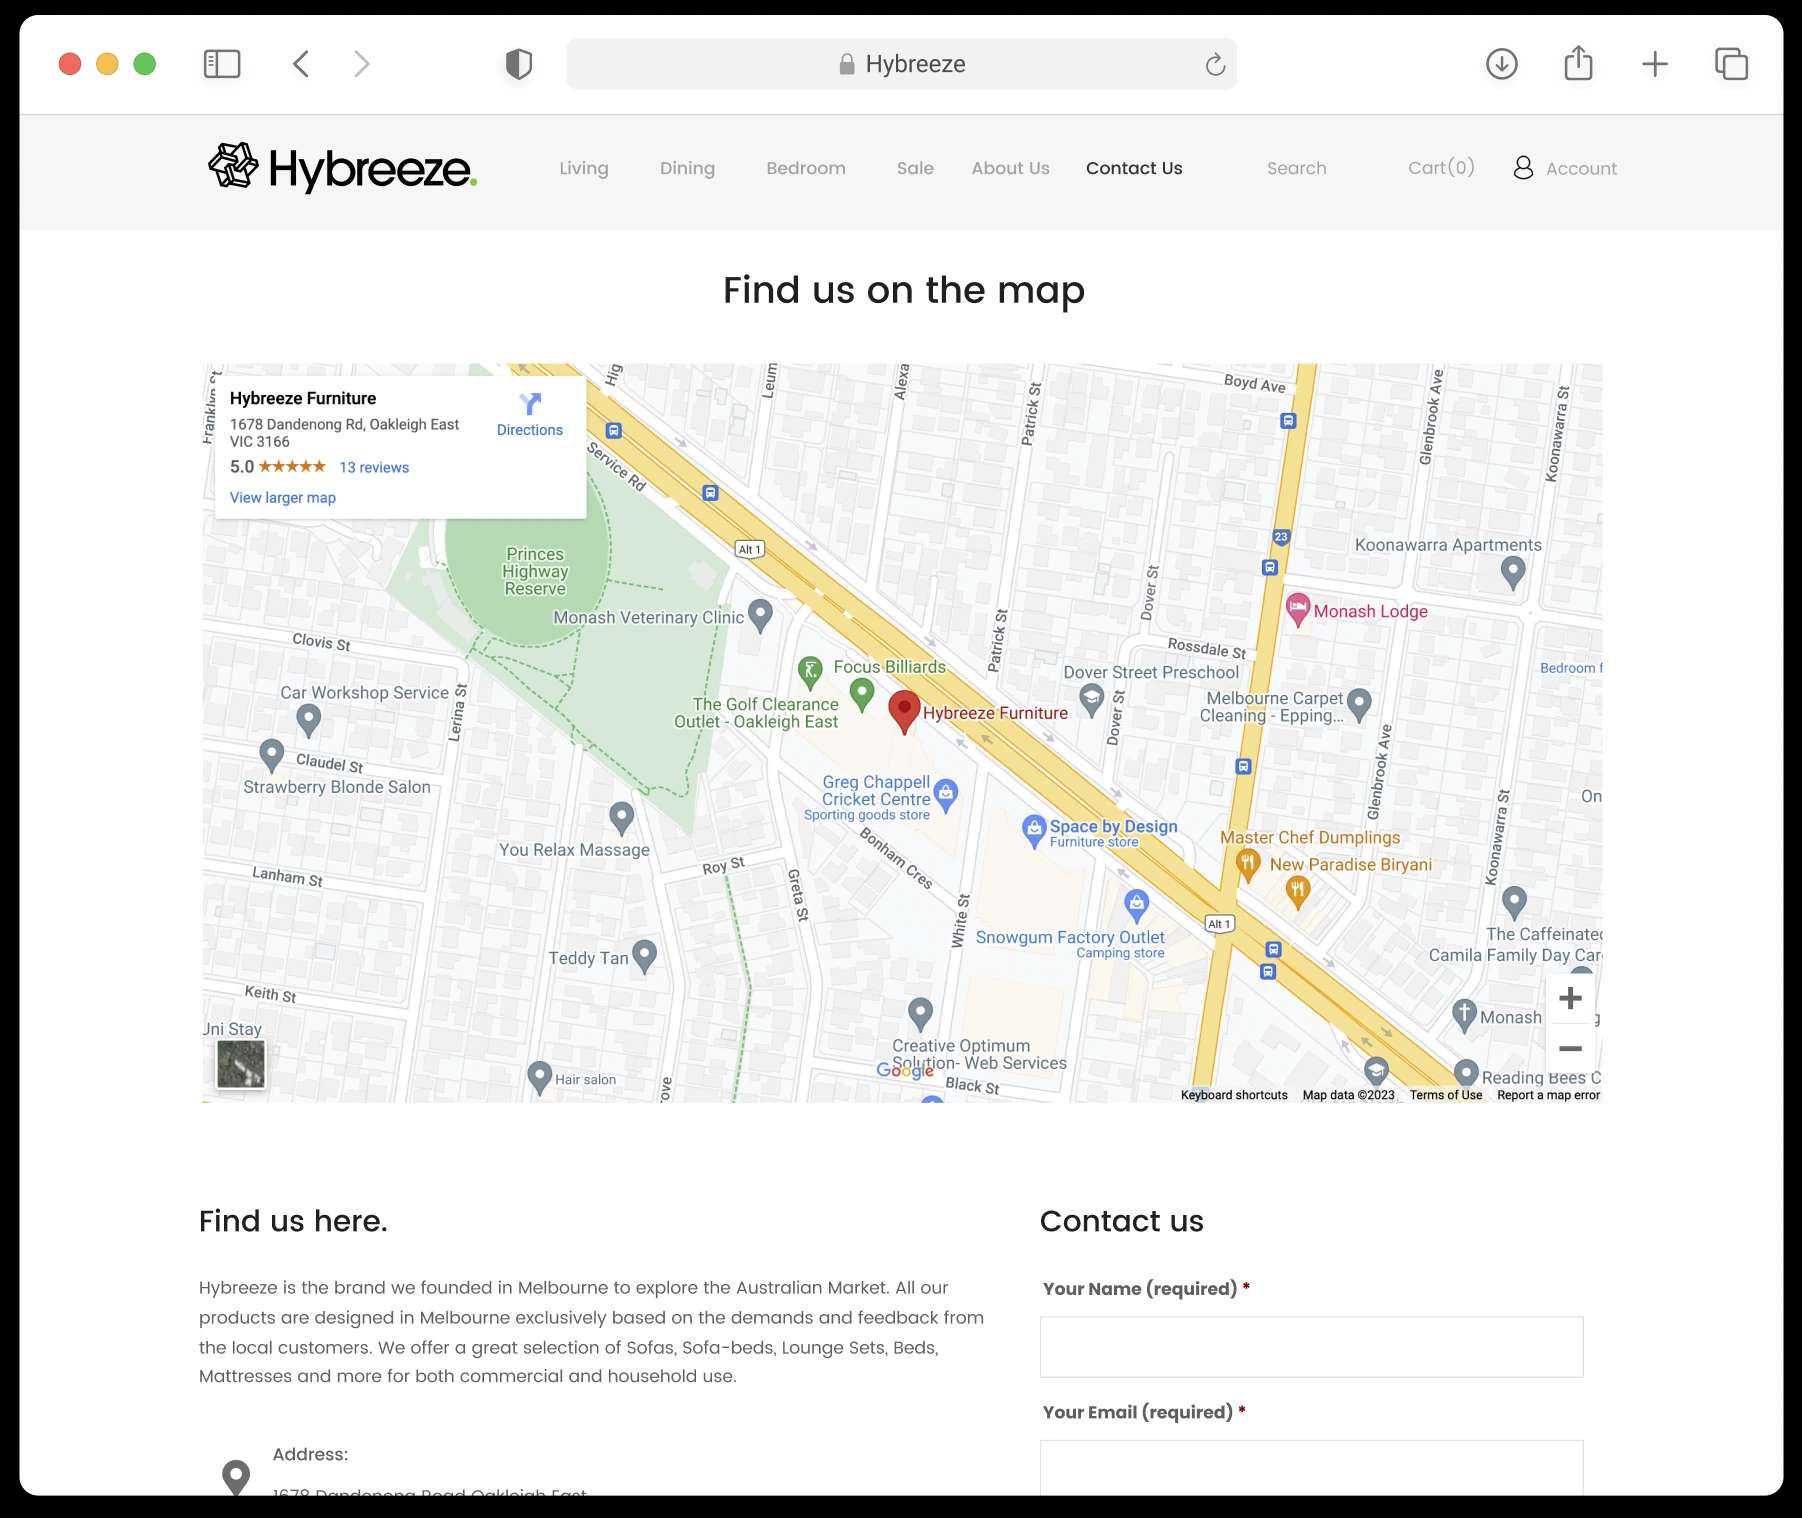Click Report a map error
1802x1518 pixels.
[x=1548, y=1095]
